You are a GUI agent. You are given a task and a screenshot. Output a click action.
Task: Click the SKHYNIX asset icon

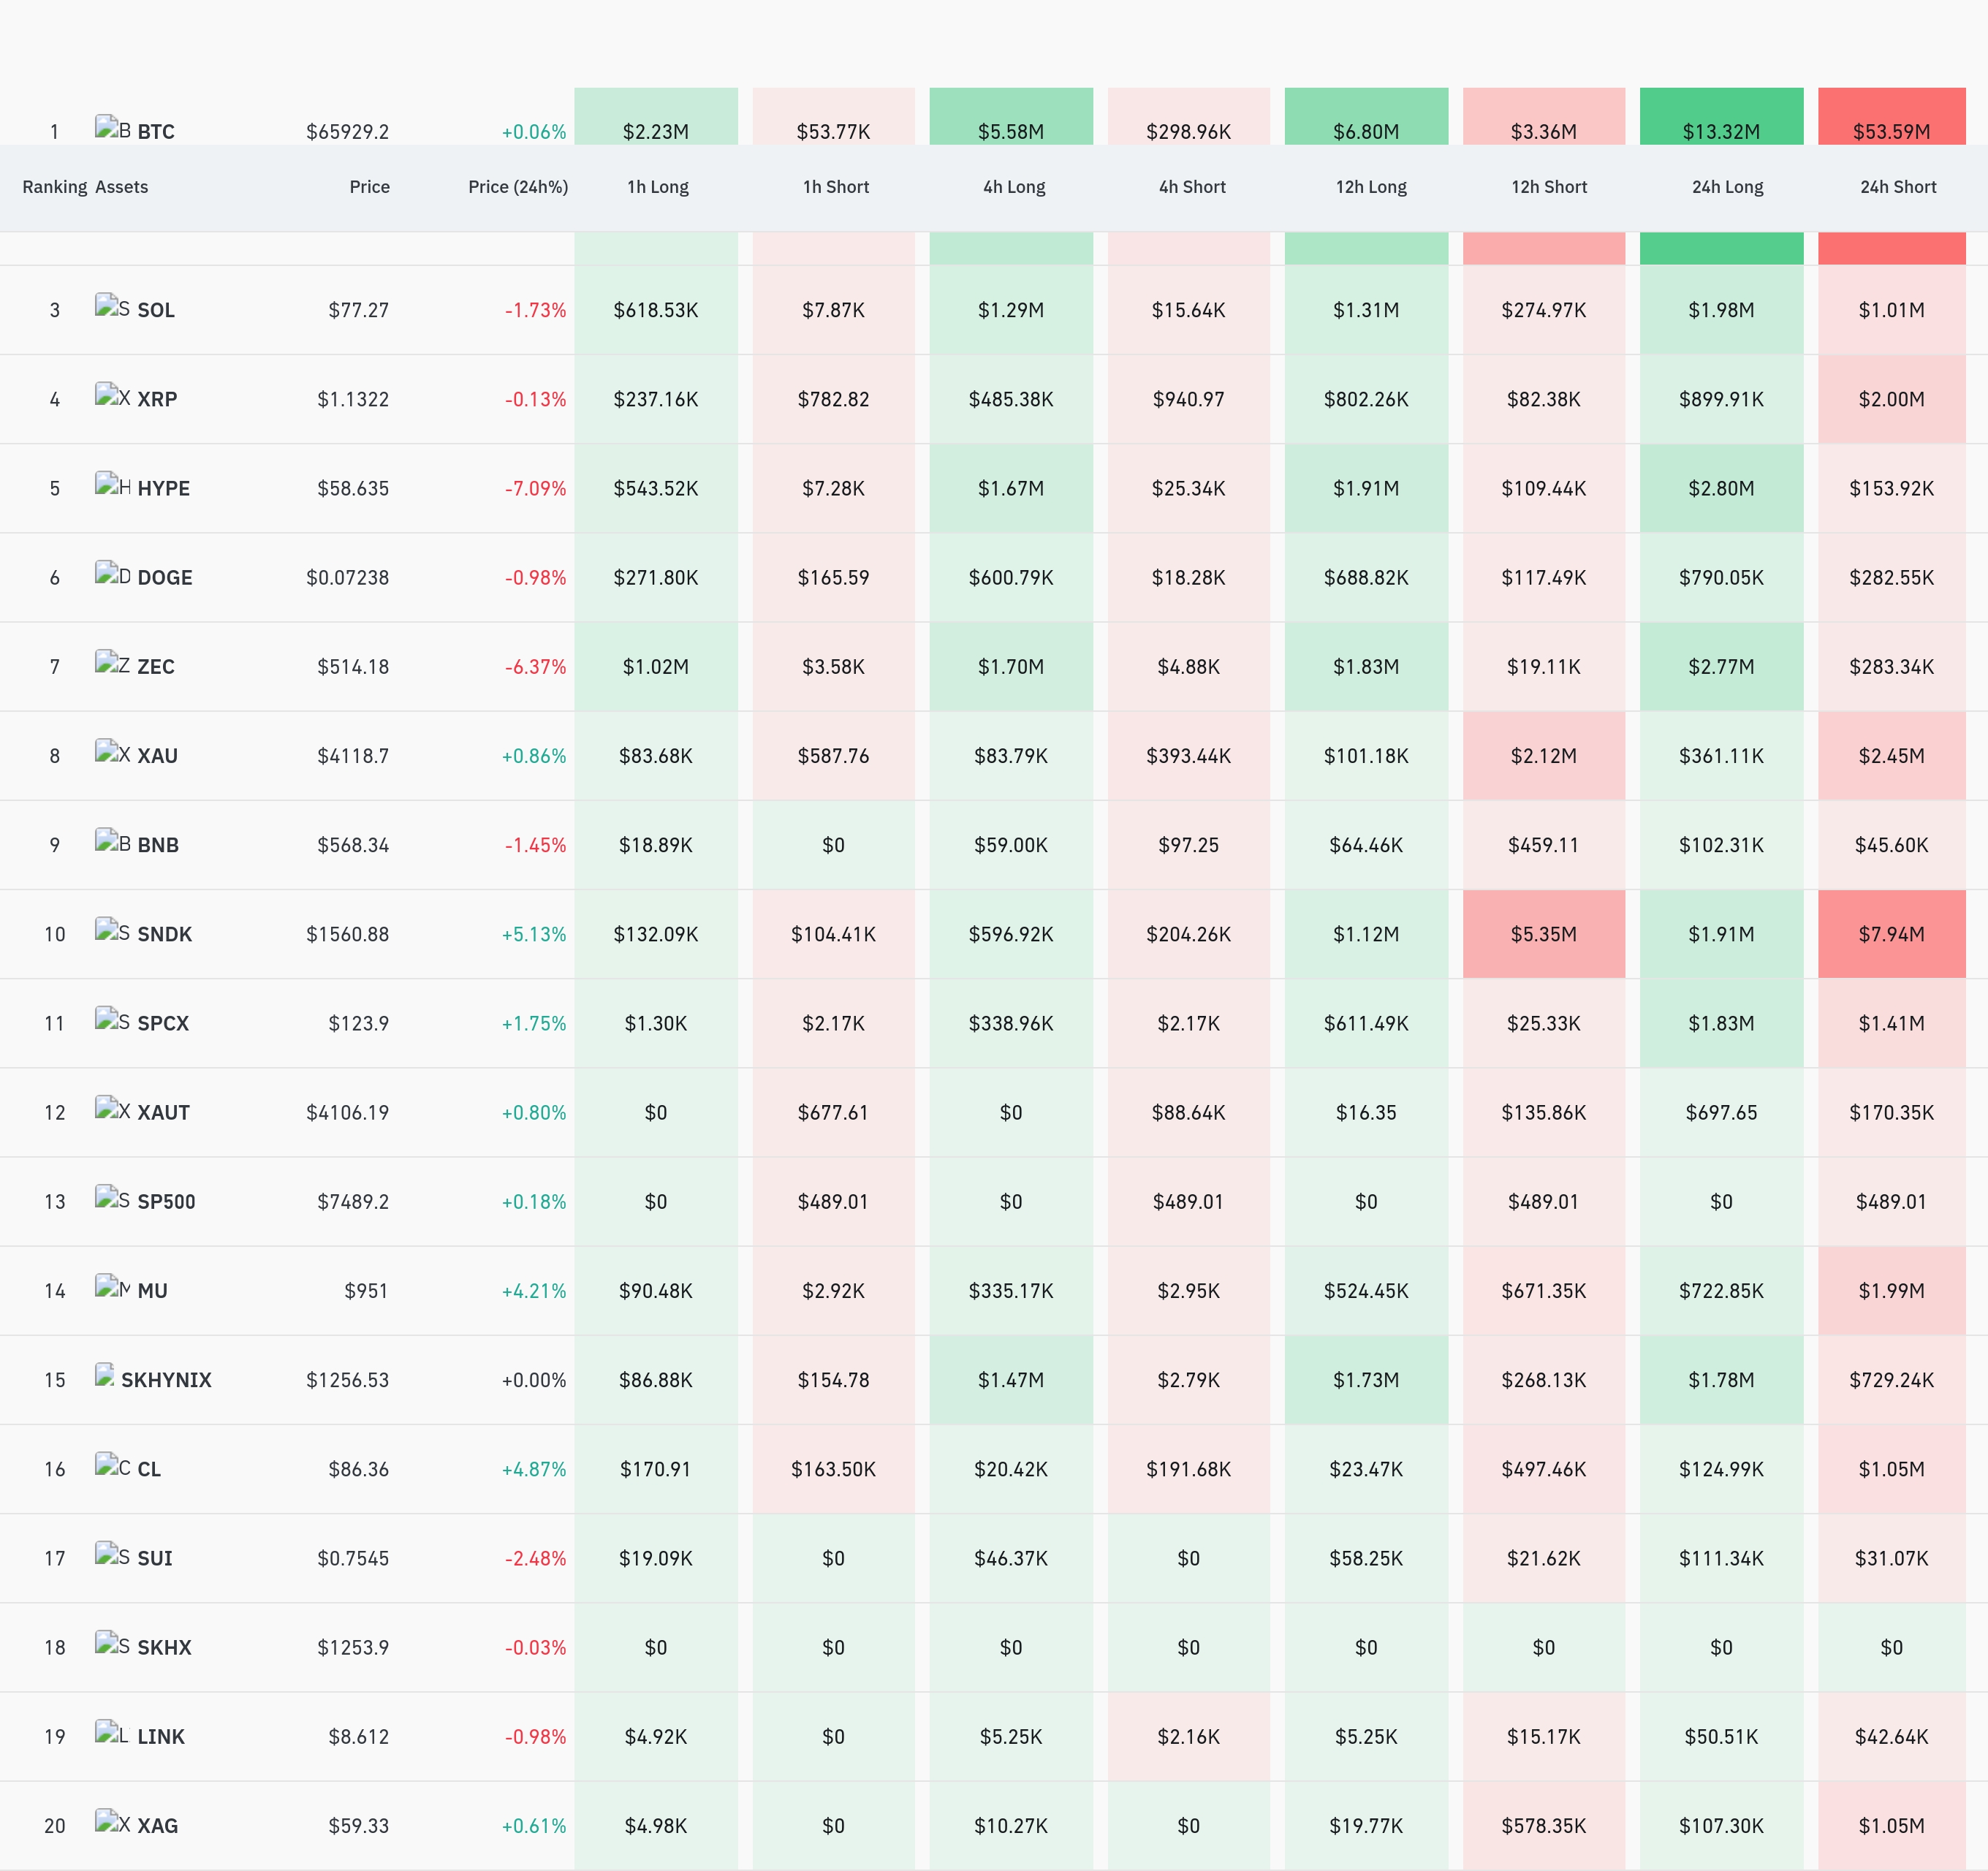(105, 1376)
